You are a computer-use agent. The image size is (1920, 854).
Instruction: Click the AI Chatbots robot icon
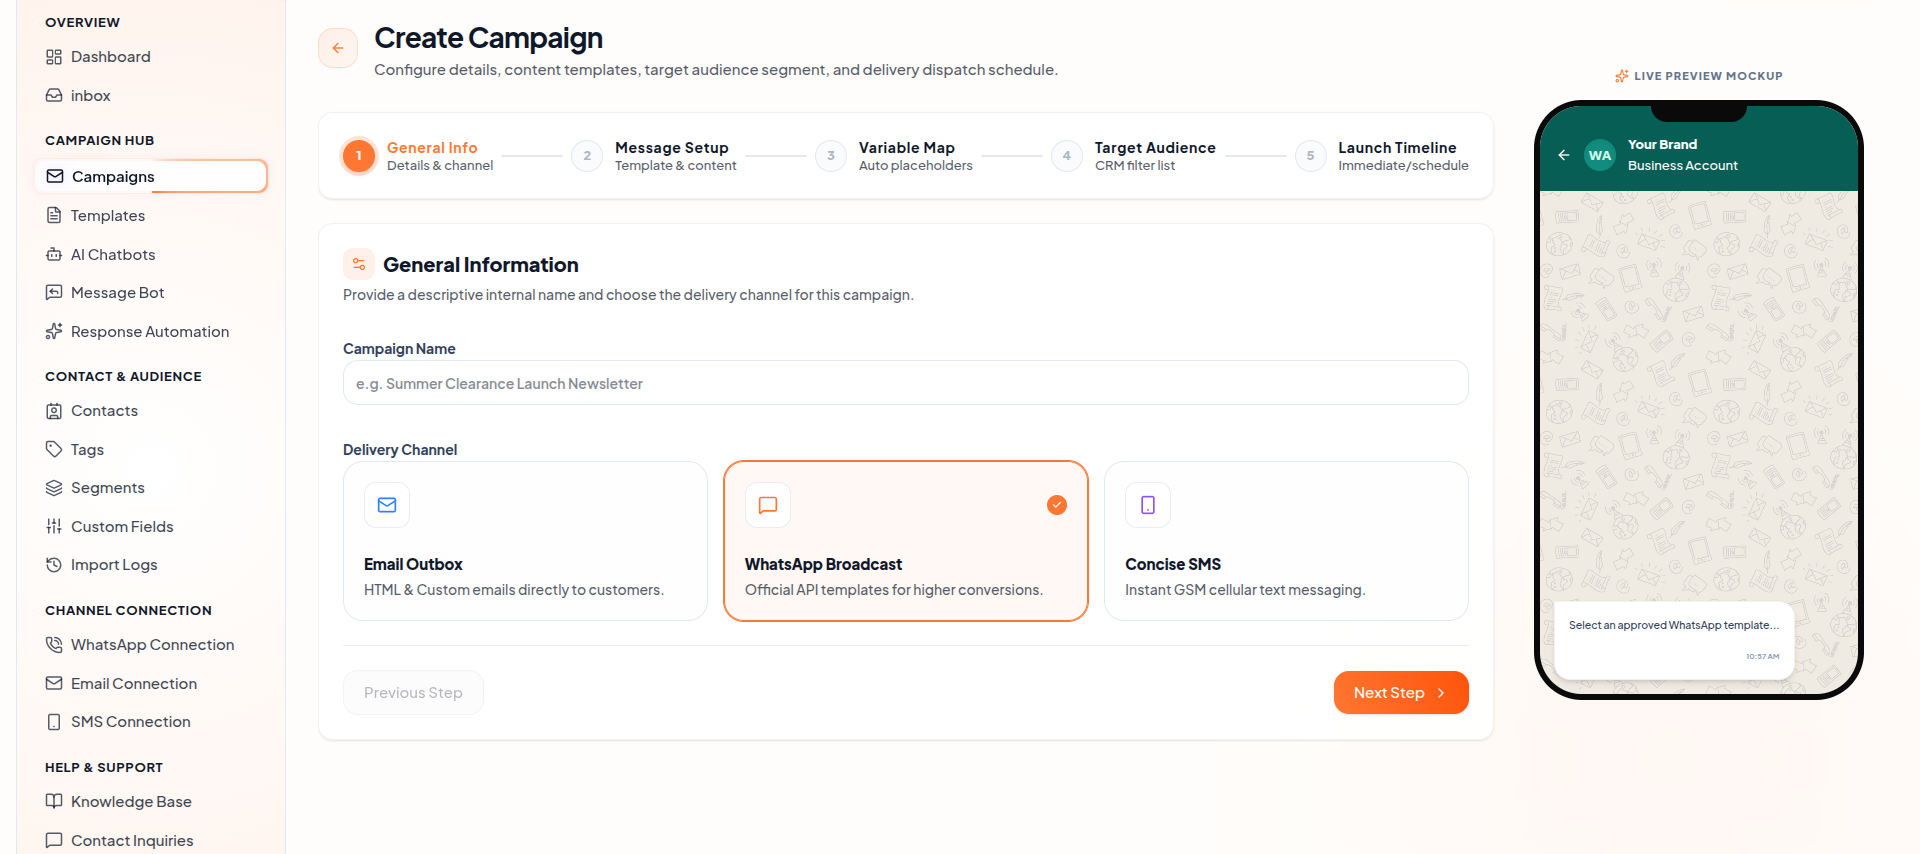(x=54, y=254)
